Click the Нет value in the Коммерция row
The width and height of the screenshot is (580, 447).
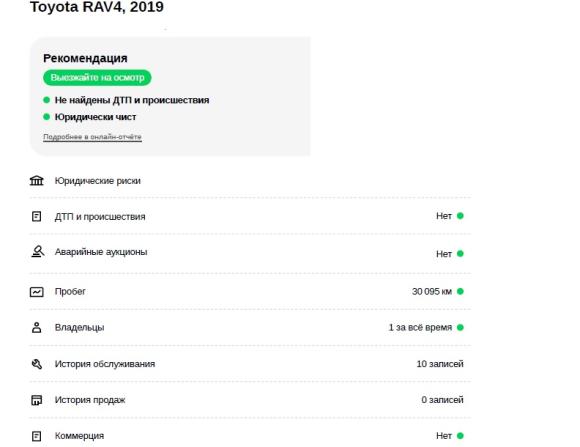[444, 436]
